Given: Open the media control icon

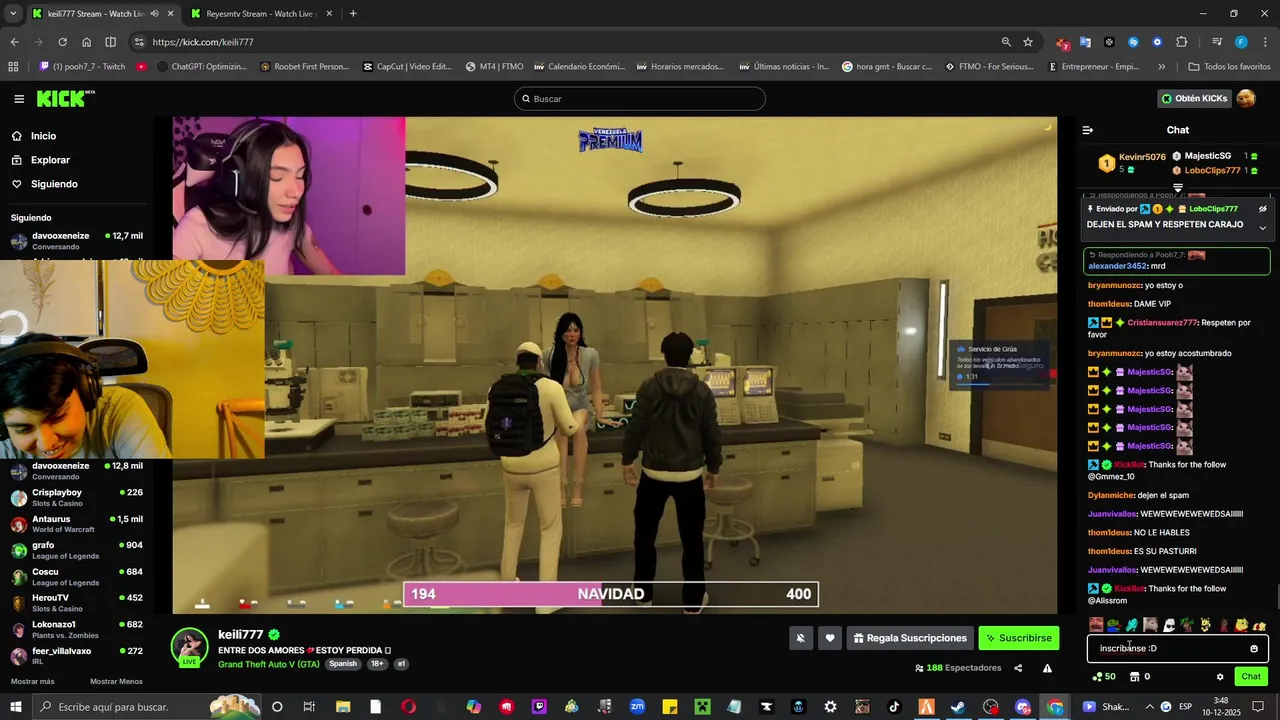Looking at the screenshot, I should click(x=1217, y=42).
